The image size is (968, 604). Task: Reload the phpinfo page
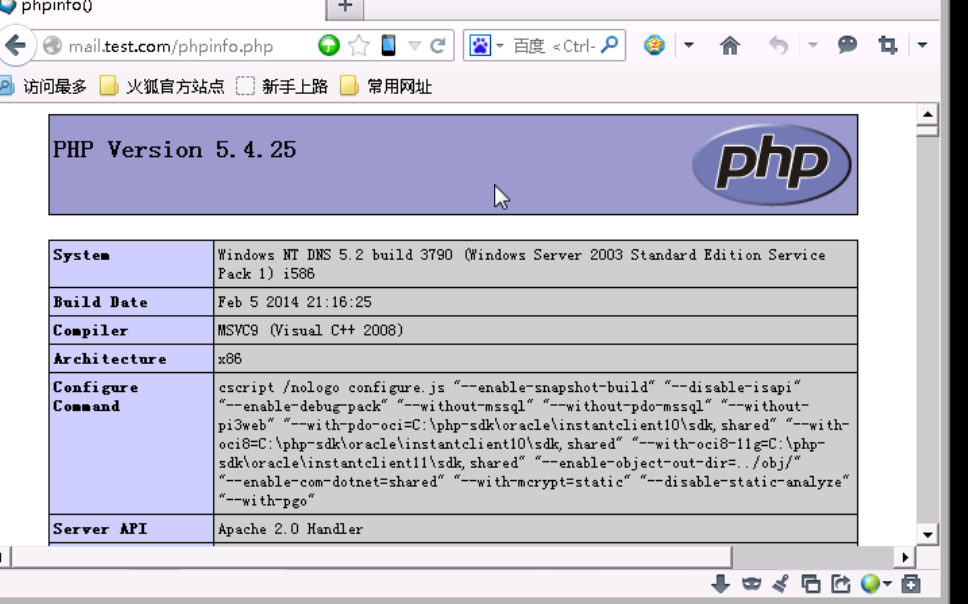point(438,46)
